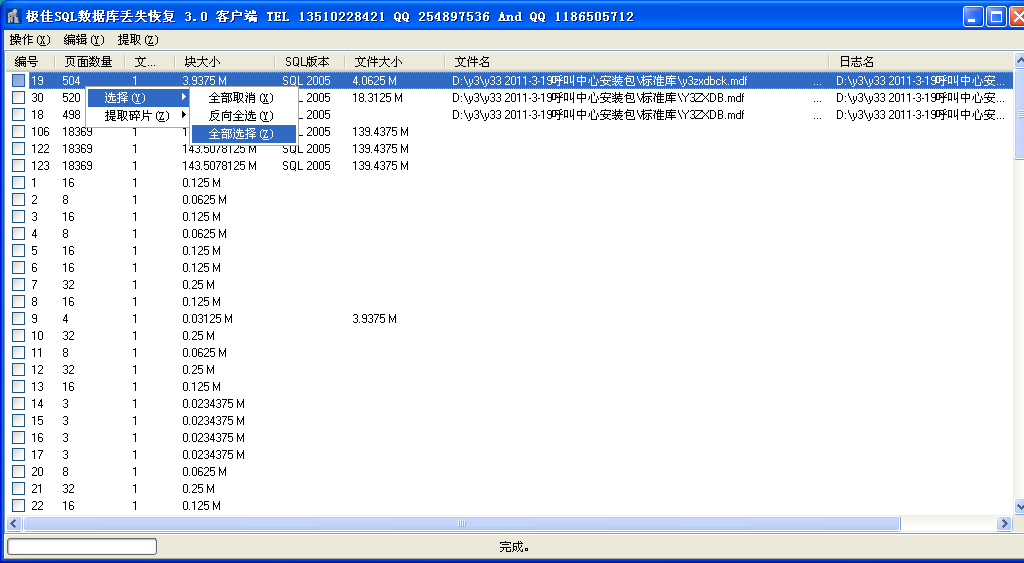Select the Y3ZXDB.mdf path in row 18
Screen dimensions: 1024x563
[x=598, y=114]
